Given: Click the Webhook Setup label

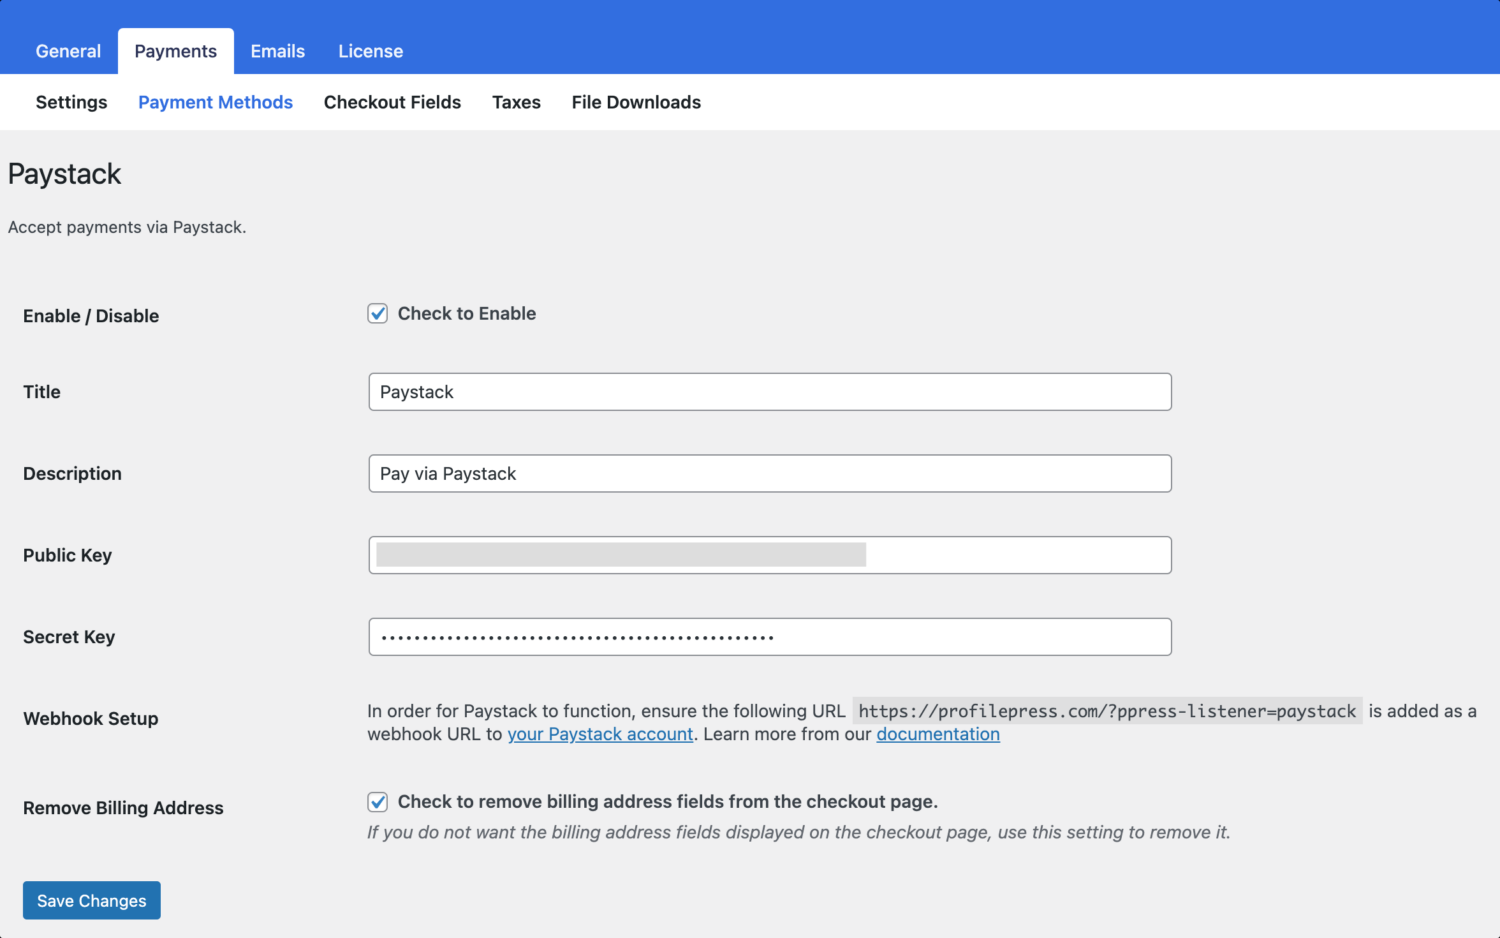Looking at the screenshot, I should (x=91, y=719).
